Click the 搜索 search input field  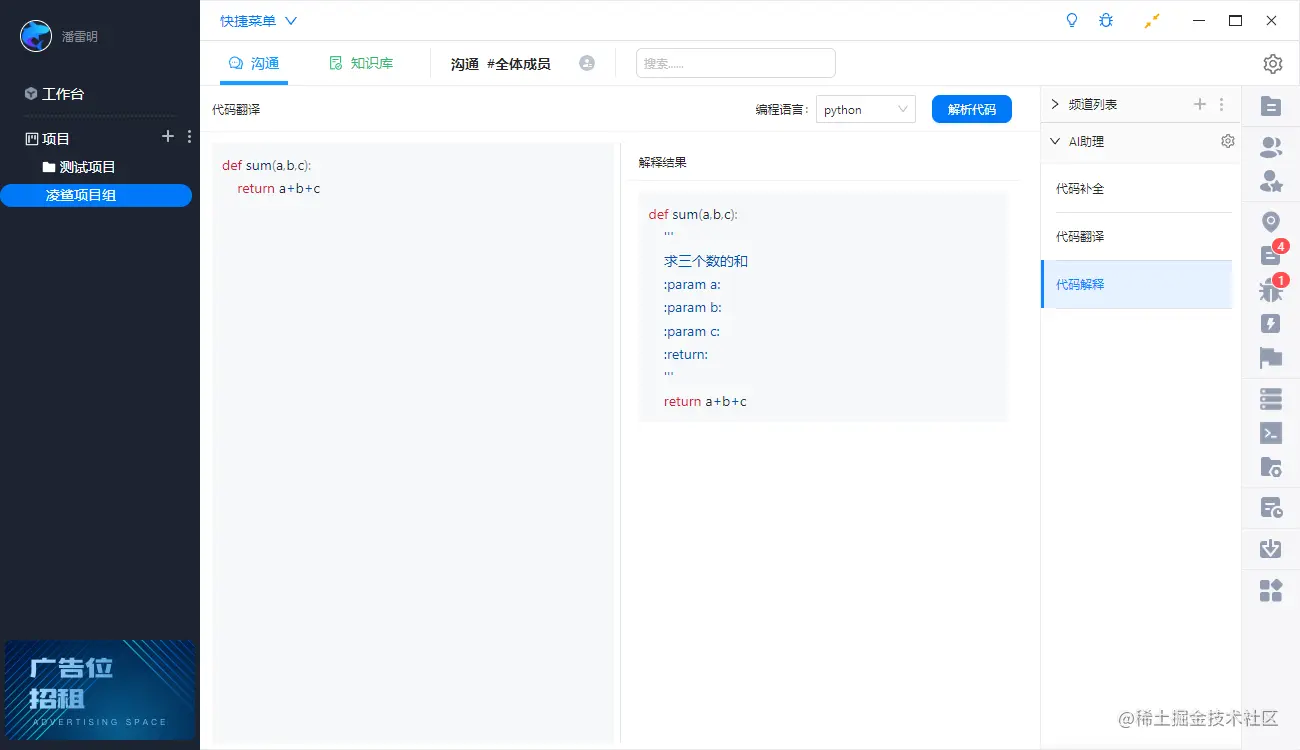[736, 63]
